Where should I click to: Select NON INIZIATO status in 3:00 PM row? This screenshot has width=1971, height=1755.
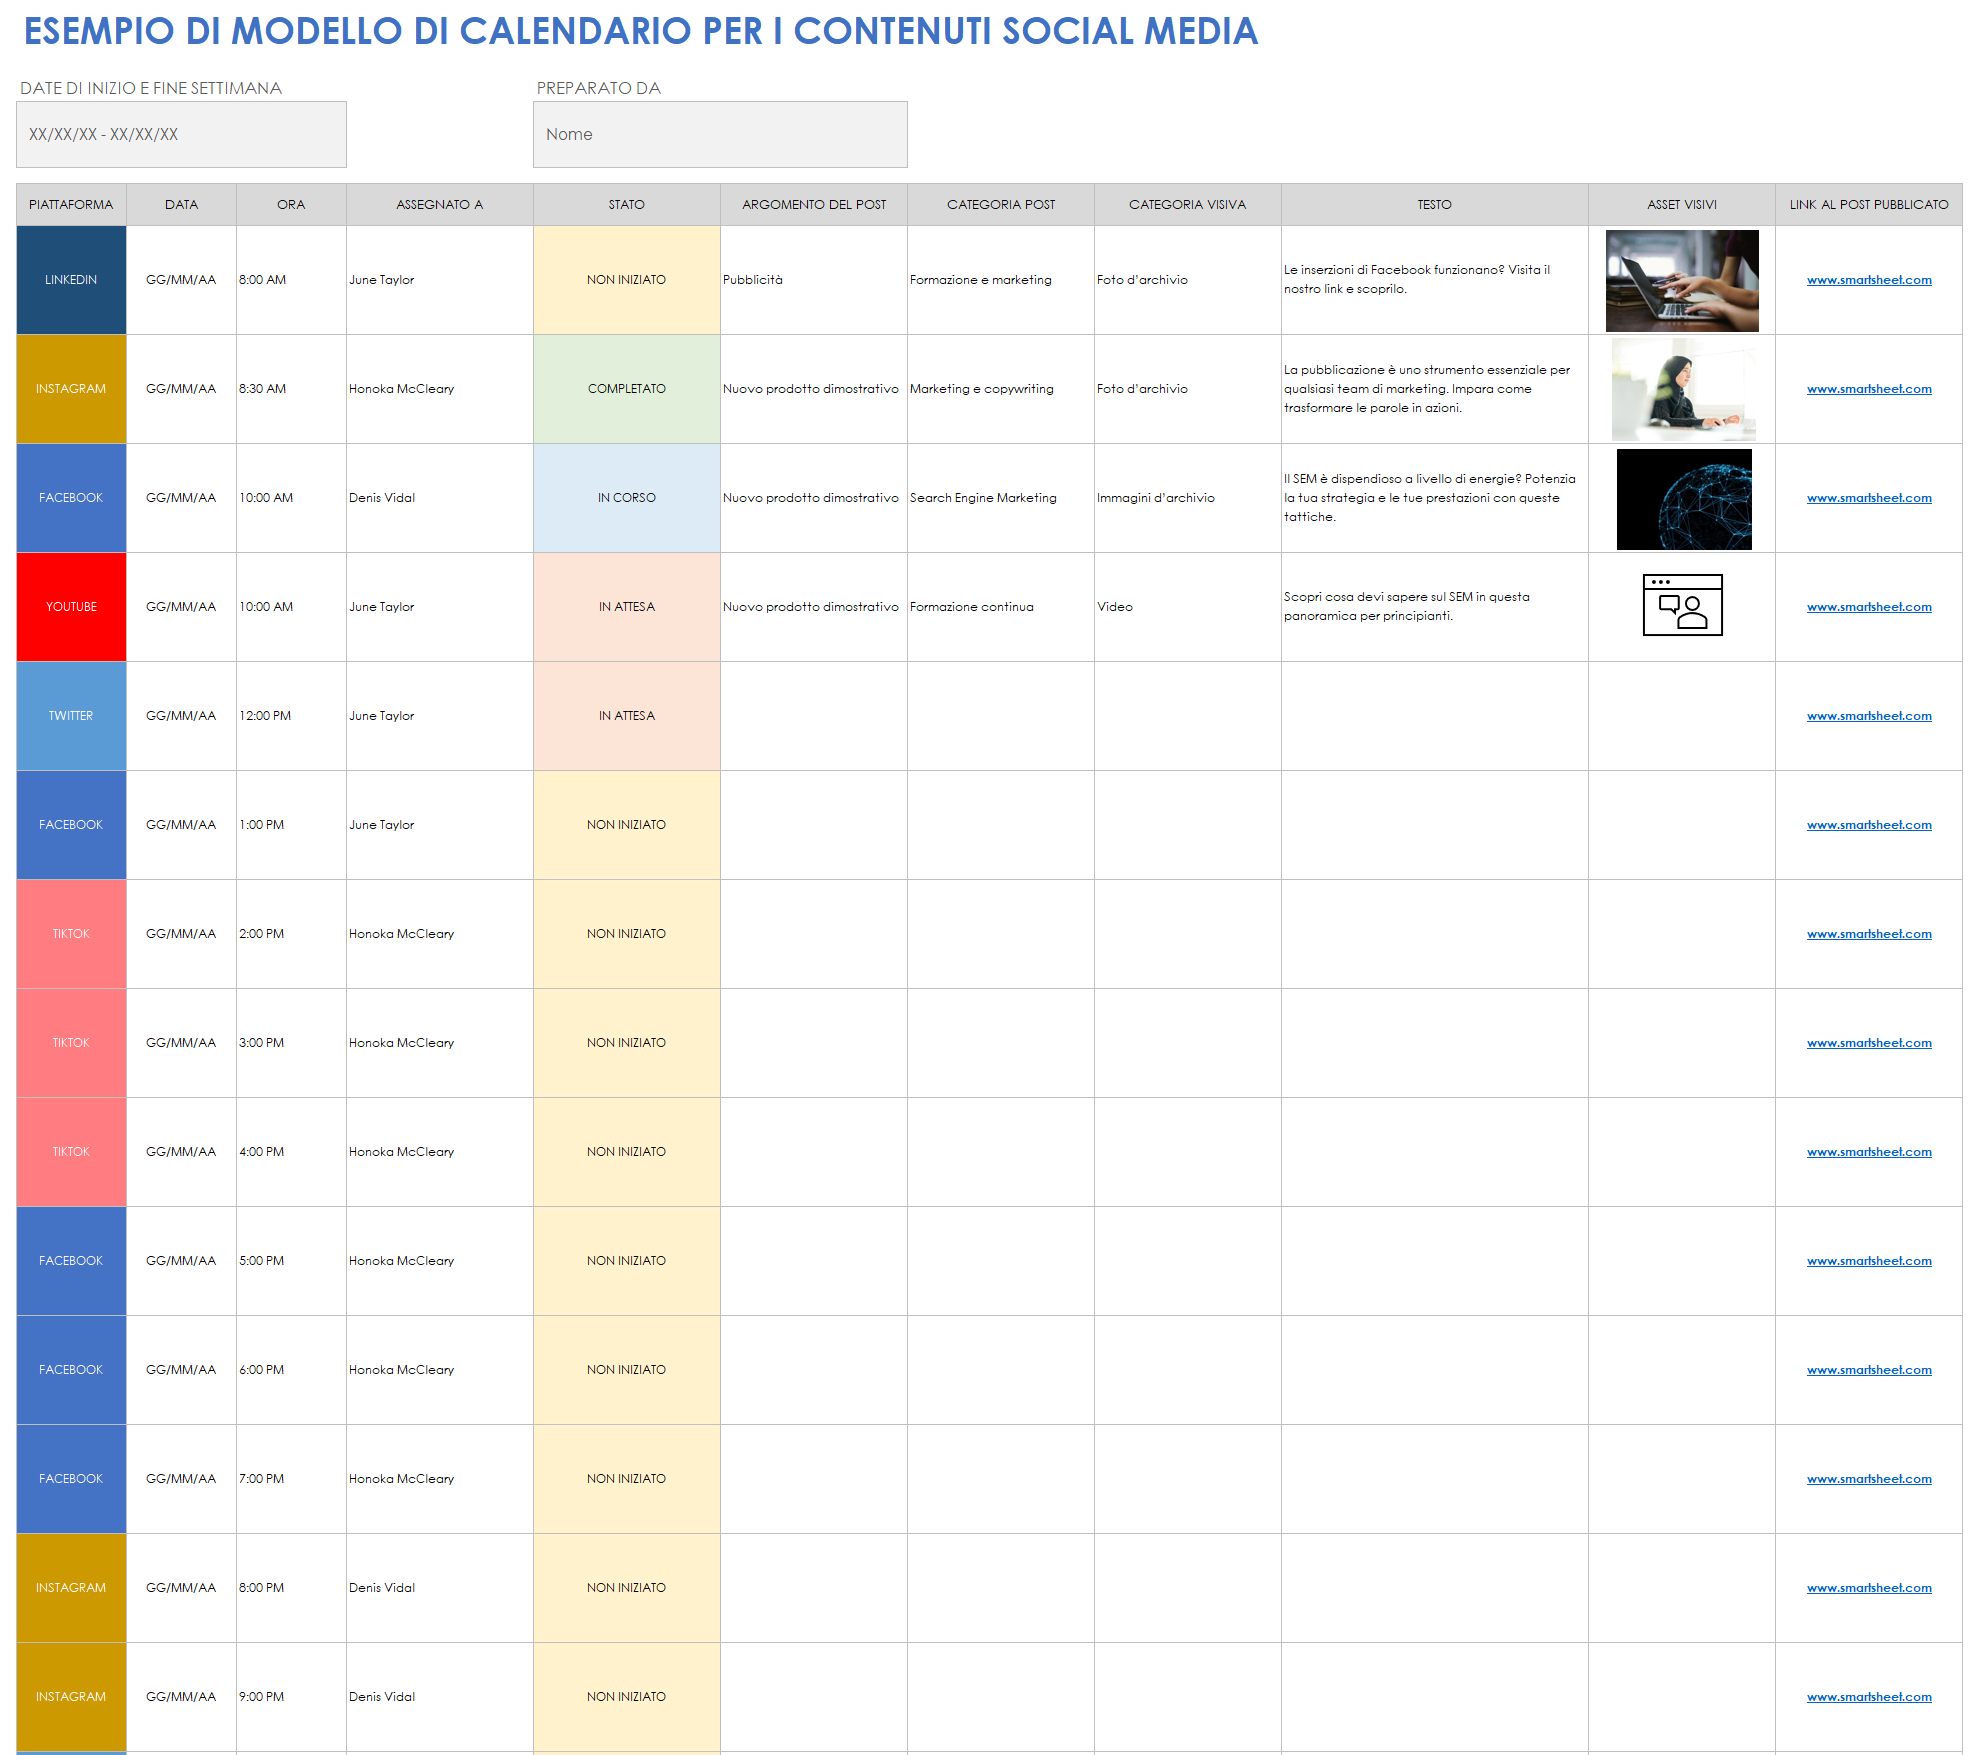click(626, 1043)
